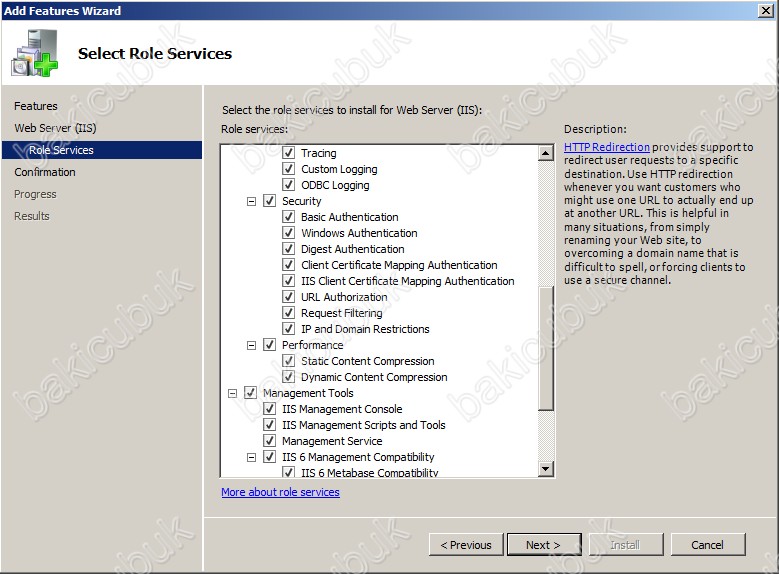Select ODBC Logging label text

pos(335,185)
